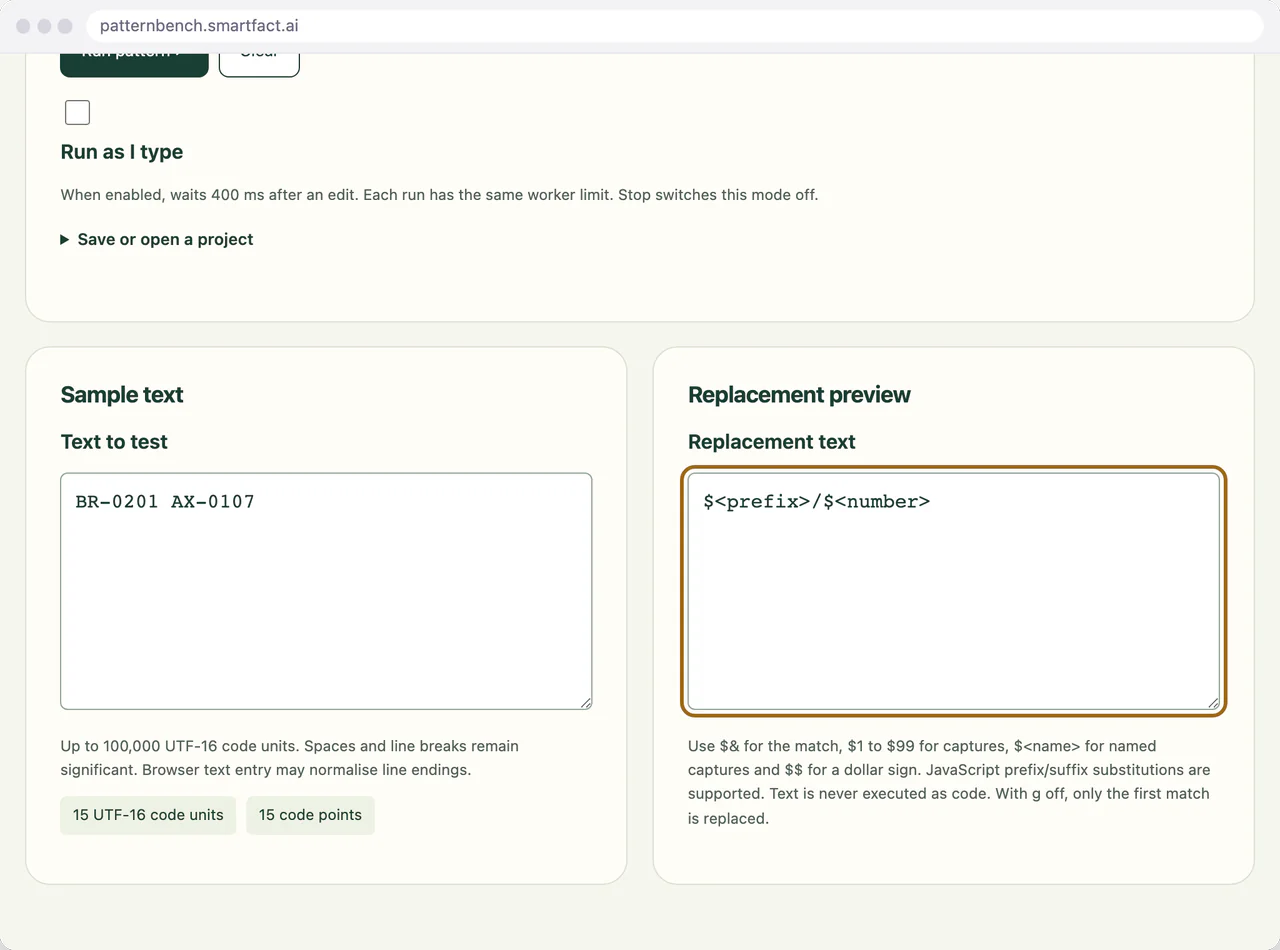Click the green maximize window button
This screenshot has height=950, width=1280.
pos(66,26)
